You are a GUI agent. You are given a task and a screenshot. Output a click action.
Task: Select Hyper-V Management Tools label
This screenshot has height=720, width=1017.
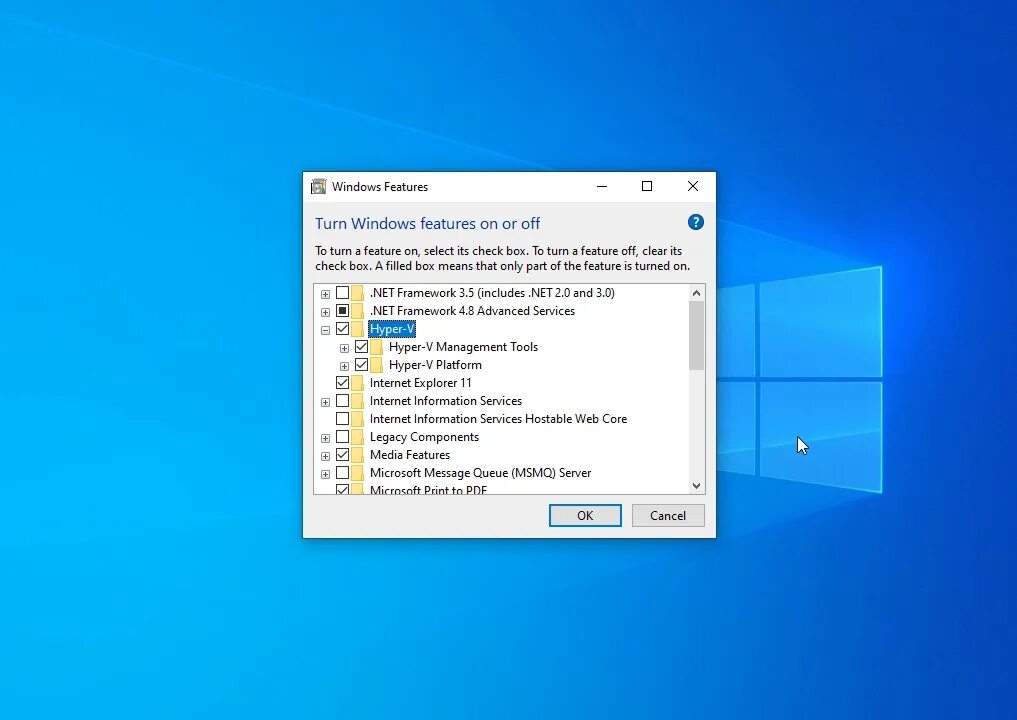click(463, 347)
